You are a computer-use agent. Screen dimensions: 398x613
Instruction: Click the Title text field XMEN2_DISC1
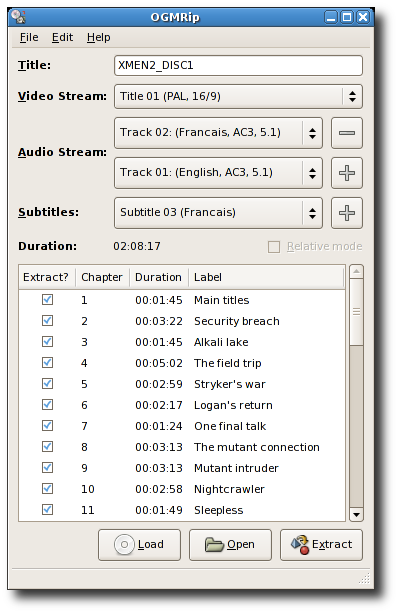pos(238,65)
